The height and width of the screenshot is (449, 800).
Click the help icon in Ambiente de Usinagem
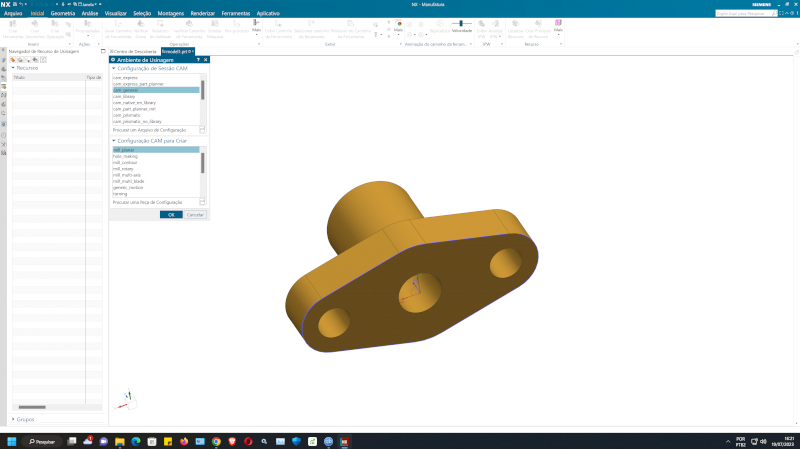(x=198, y=60)
